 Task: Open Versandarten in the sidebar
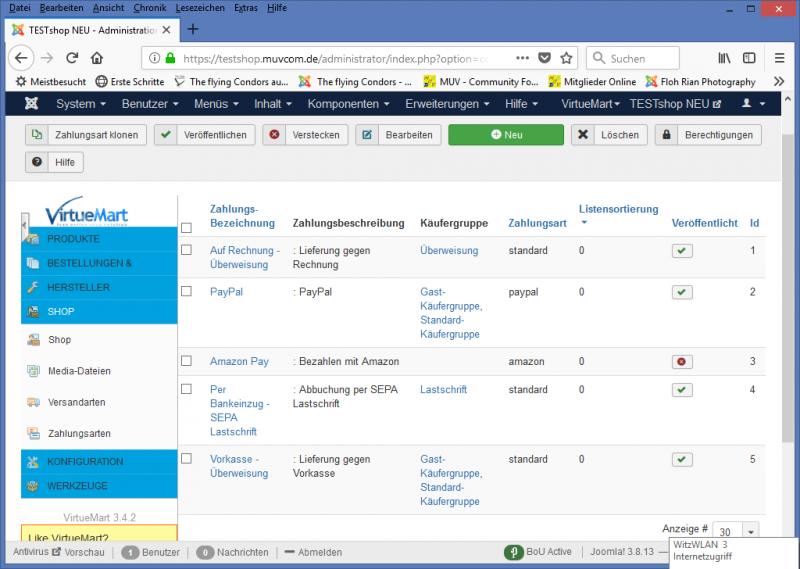(76, 402)
